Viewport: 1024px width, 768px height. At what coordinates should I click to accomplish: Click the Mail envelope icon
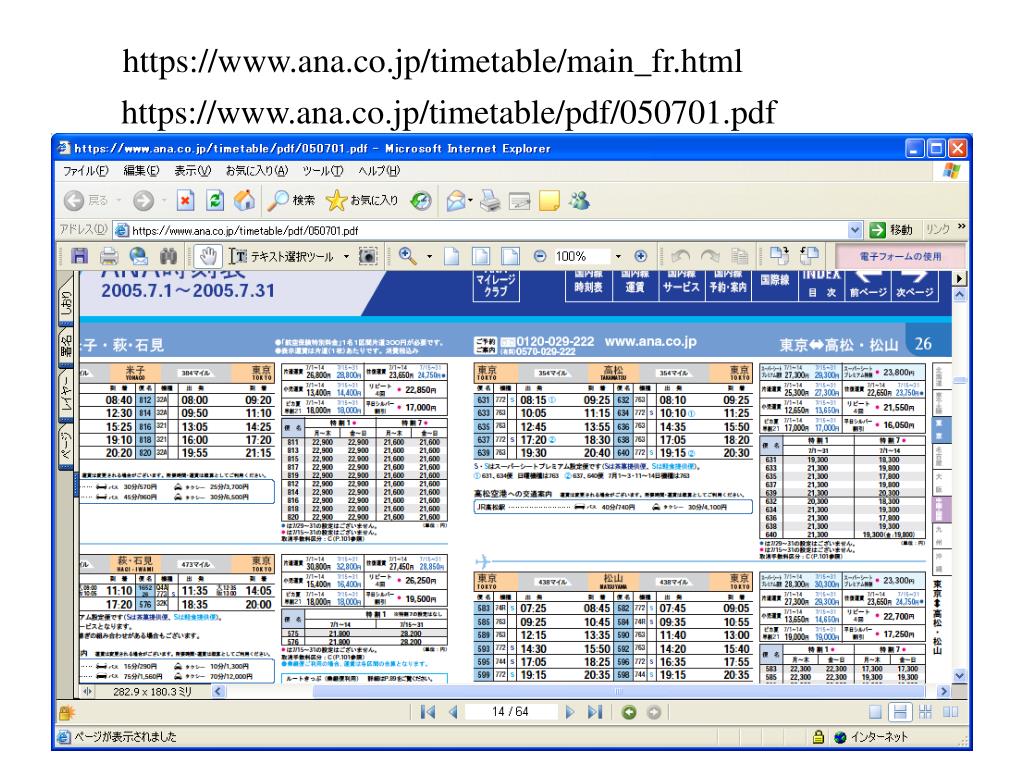[x=456, y=200]
